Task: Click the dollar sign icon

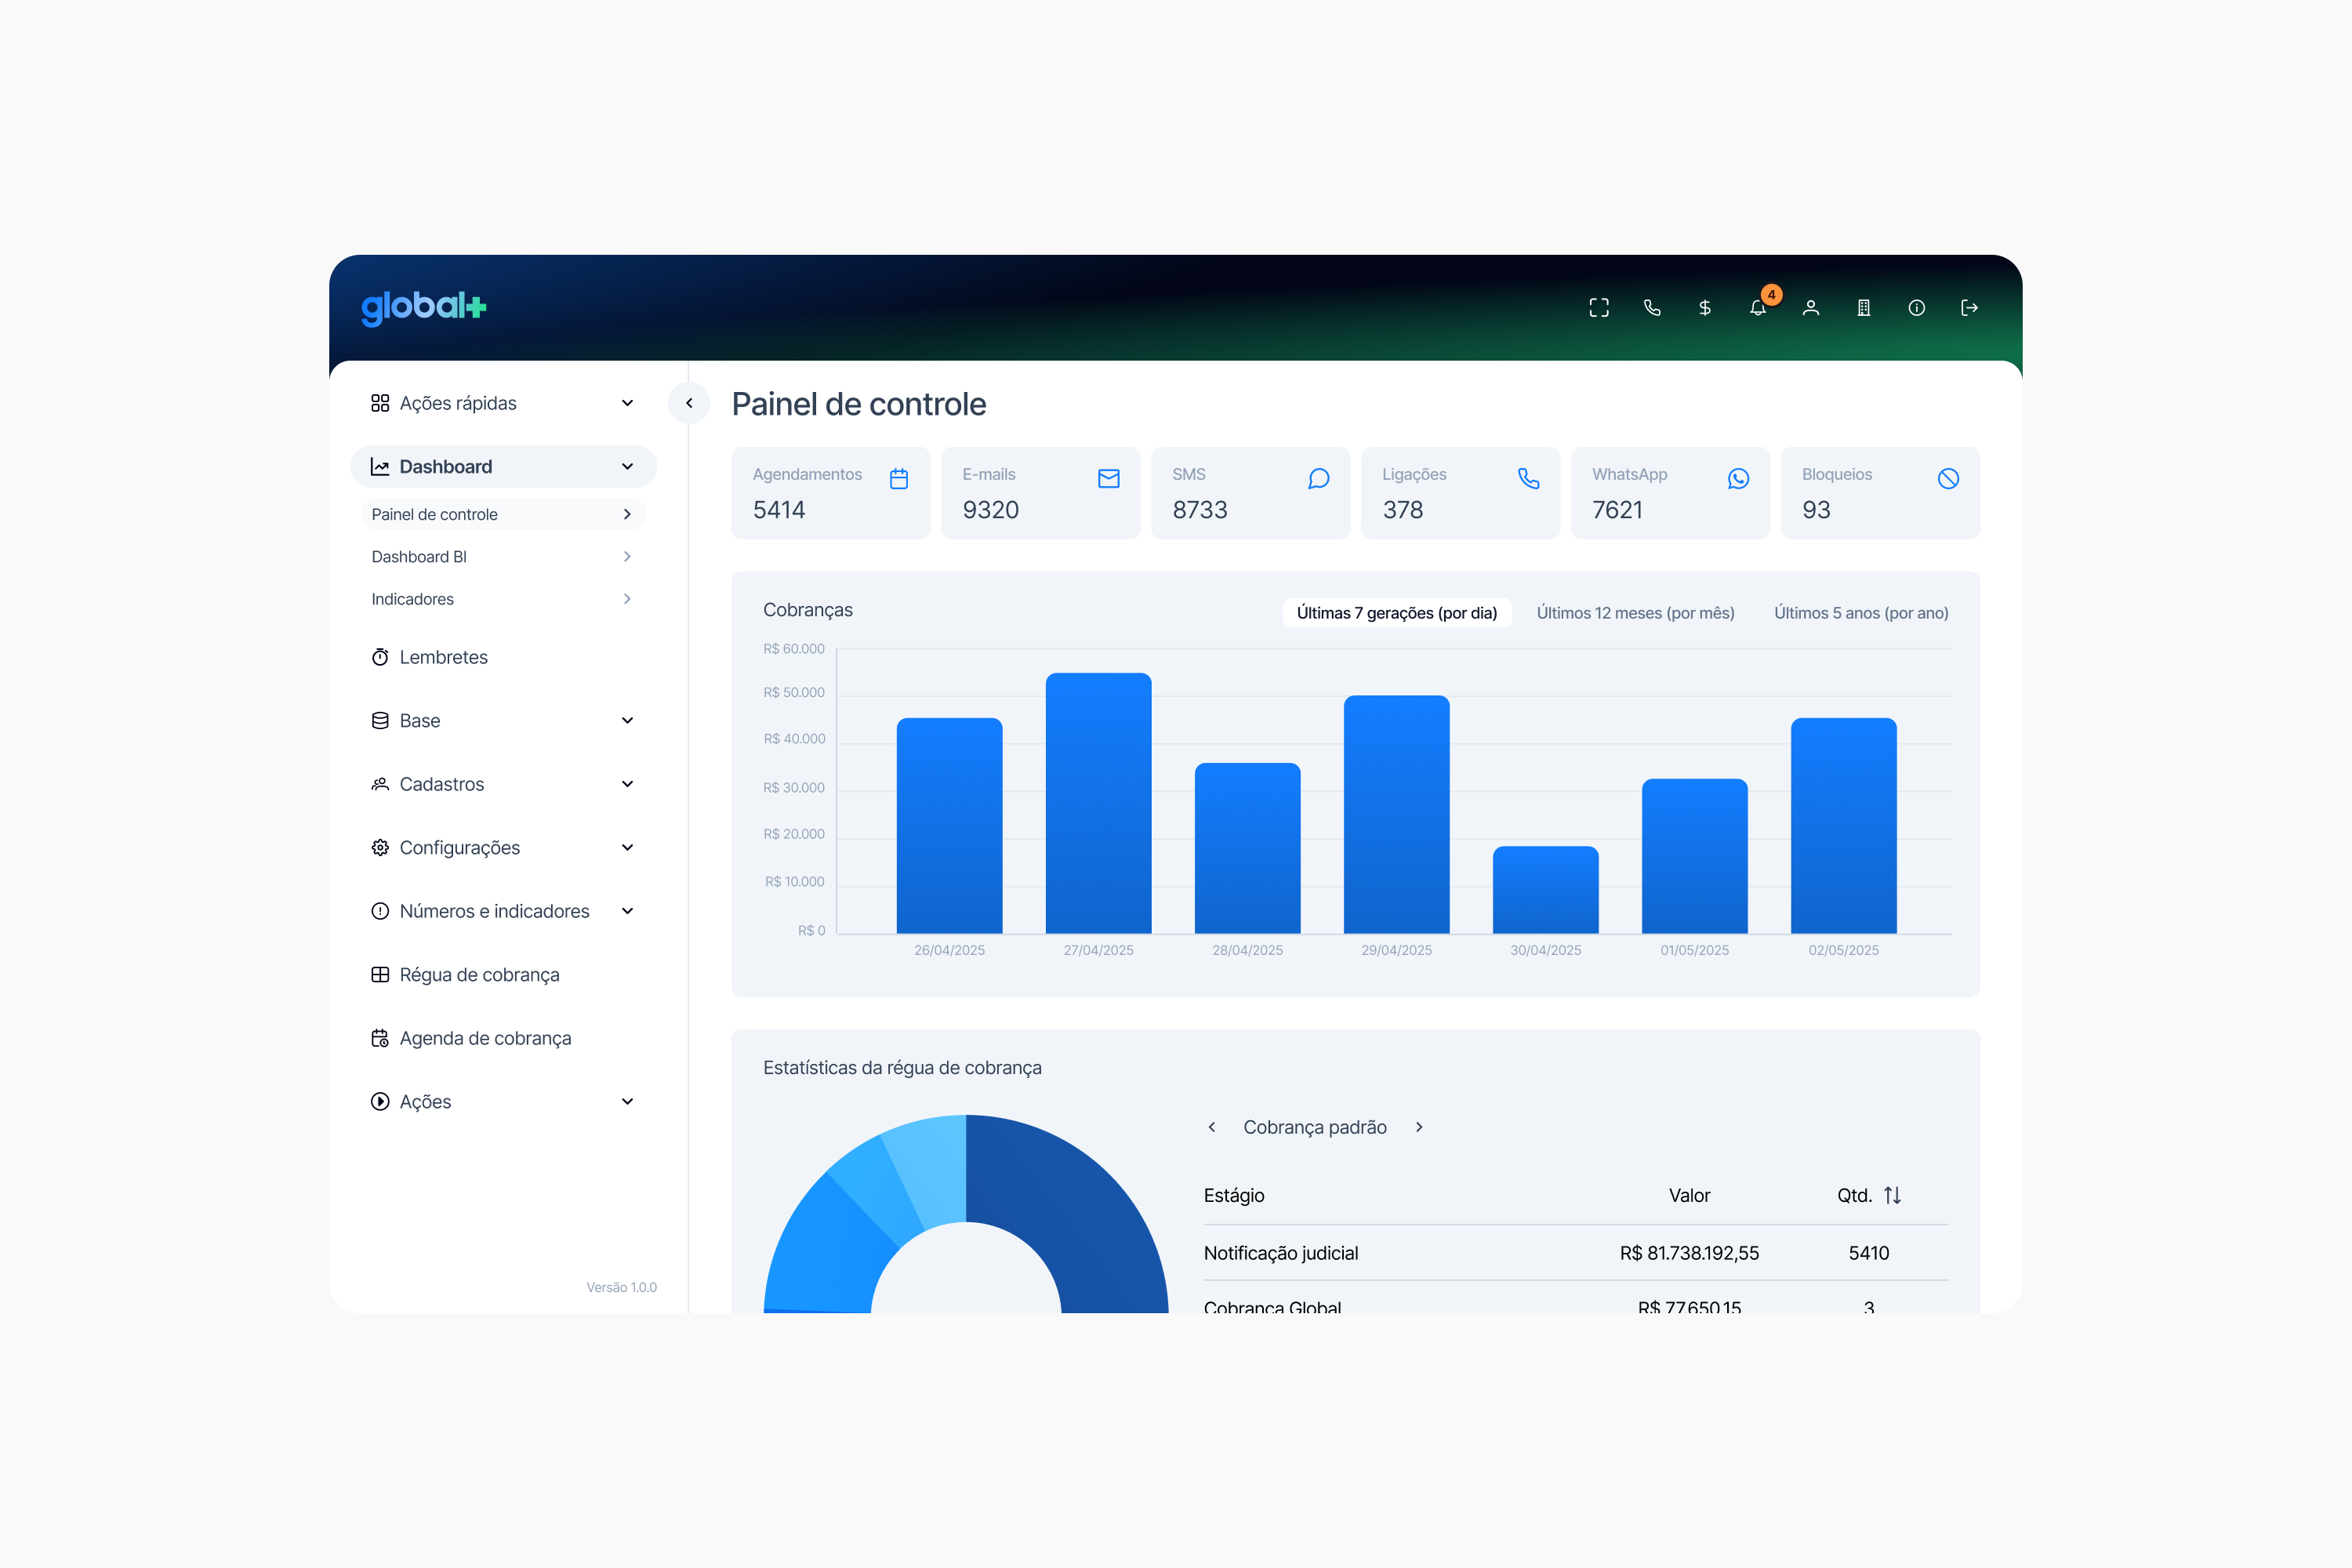Action: (1705, 308)
